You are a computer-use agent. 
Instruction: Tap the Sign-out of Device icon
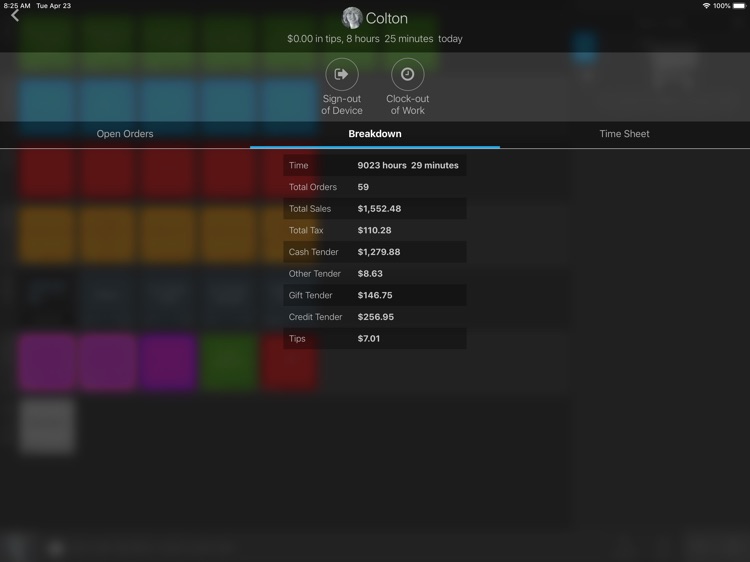click(x=342, y=74)
